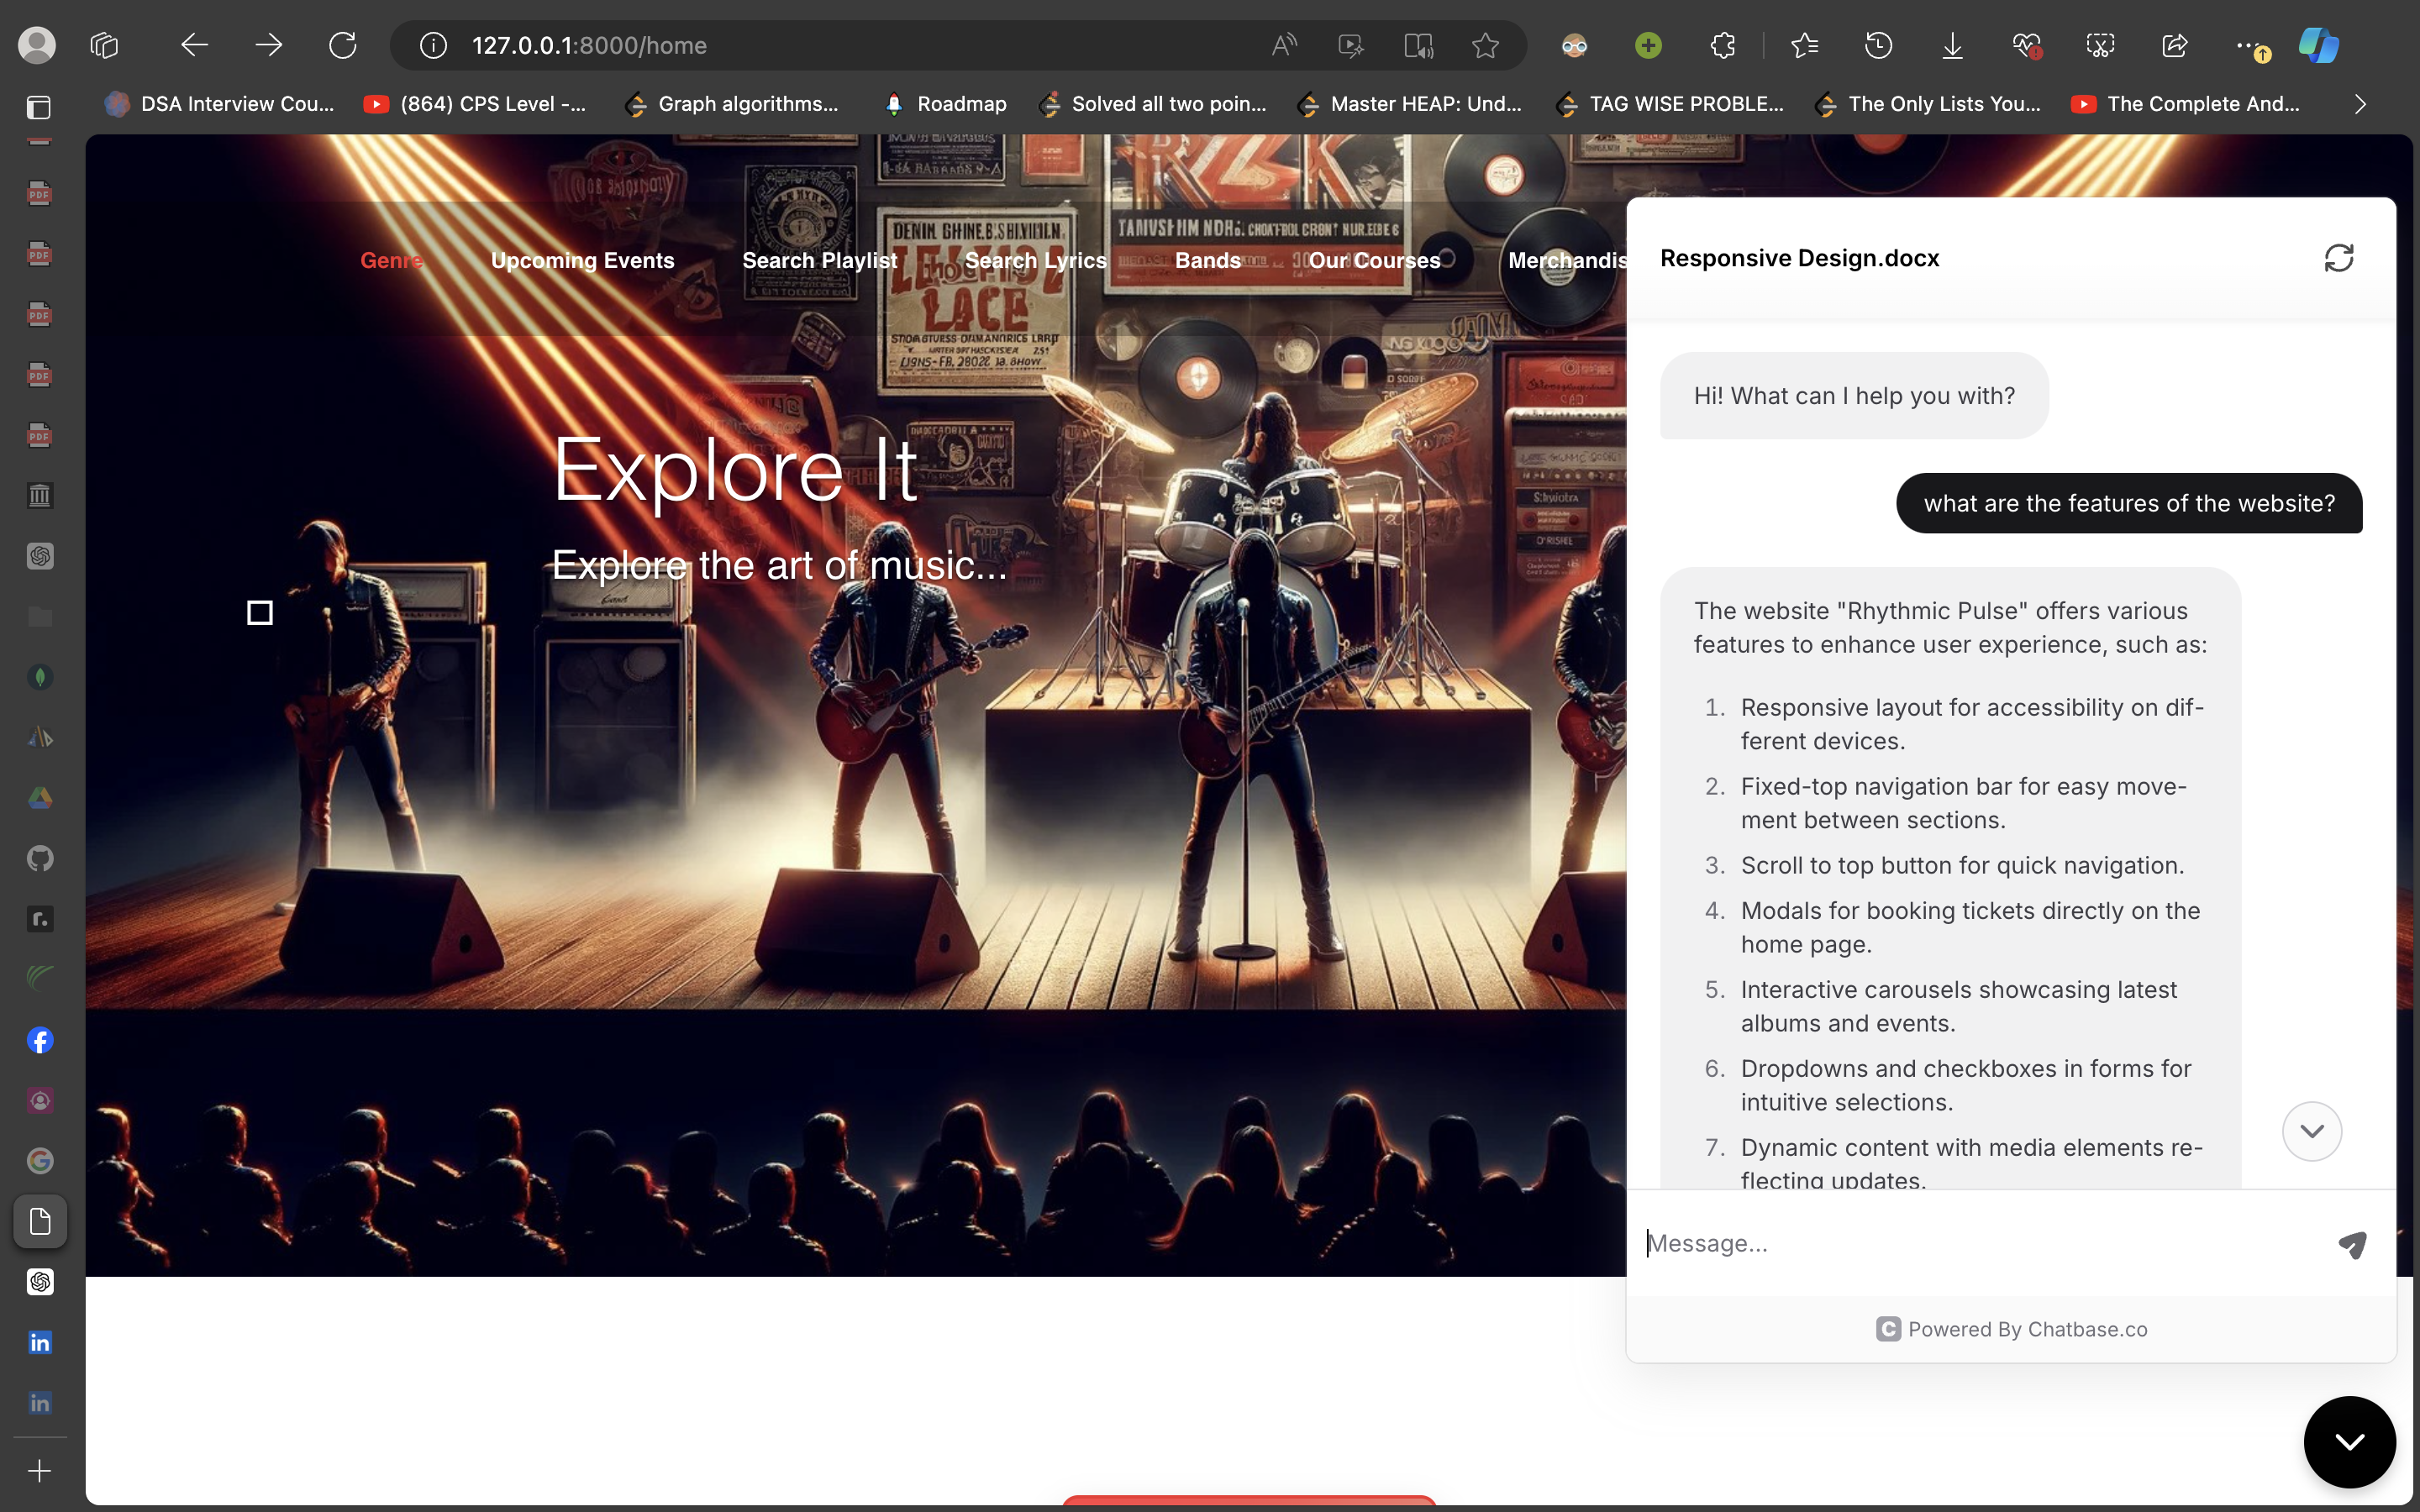The width and height of the screenshot is (2420, 1512).
Task: Expand bookmarks bar overflow chevron
Action: [2360, 104]
